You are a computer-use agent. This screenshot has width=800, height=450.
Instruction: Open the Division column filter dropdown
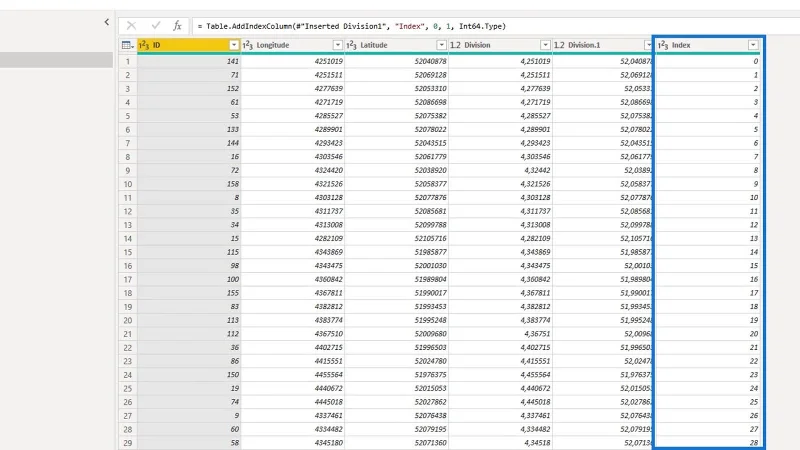pyautogui.click(x=545, y=45)
